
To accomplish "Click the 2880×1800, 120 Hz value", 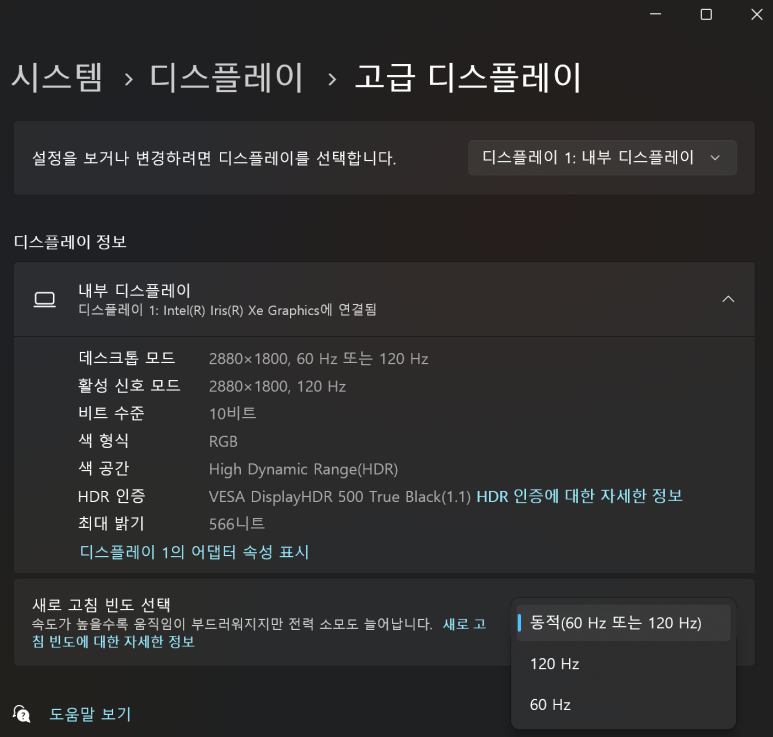I will pyautogui.click(x=277, y=386).
